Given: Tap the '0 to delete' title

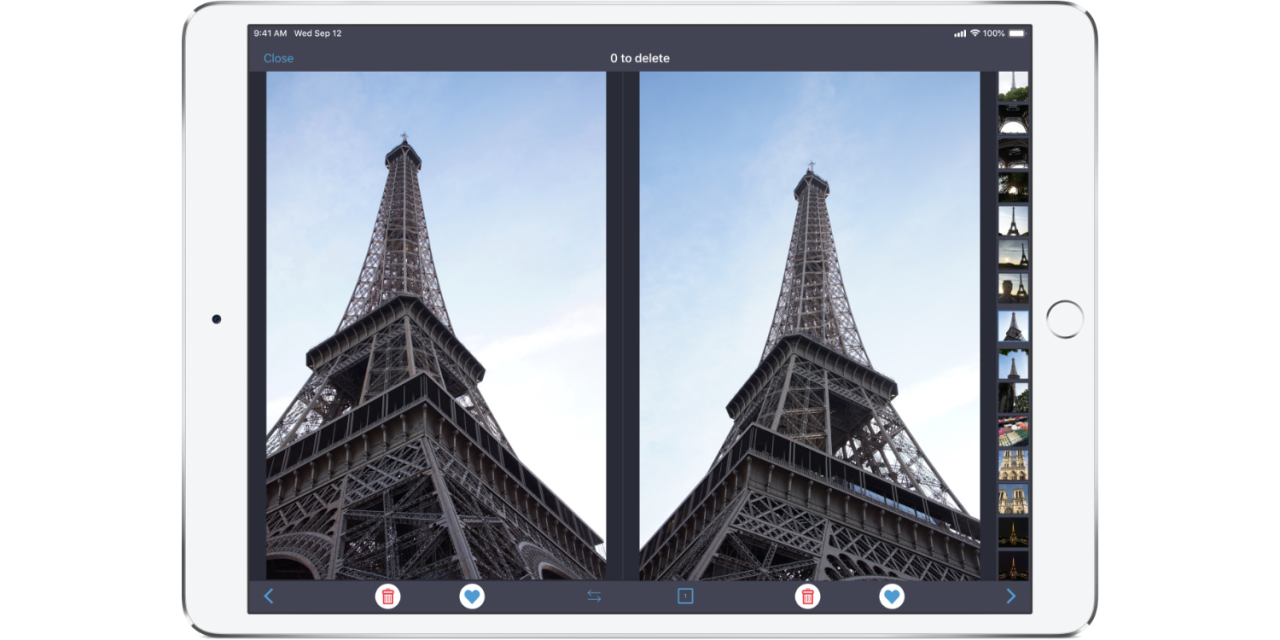Looking at the screenshot, I should click(x=640, y=58).
